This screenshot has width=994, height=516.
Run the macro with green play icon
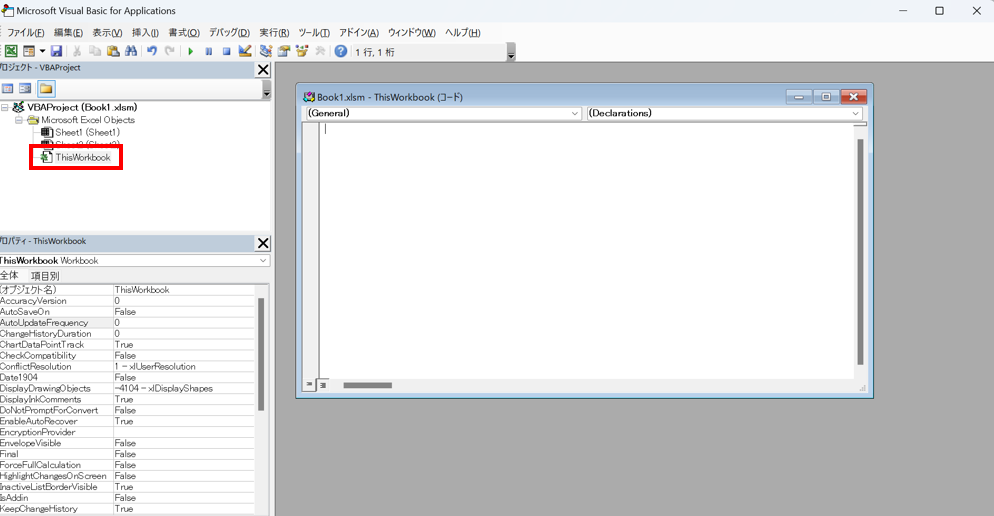click(x=190, y=51)
